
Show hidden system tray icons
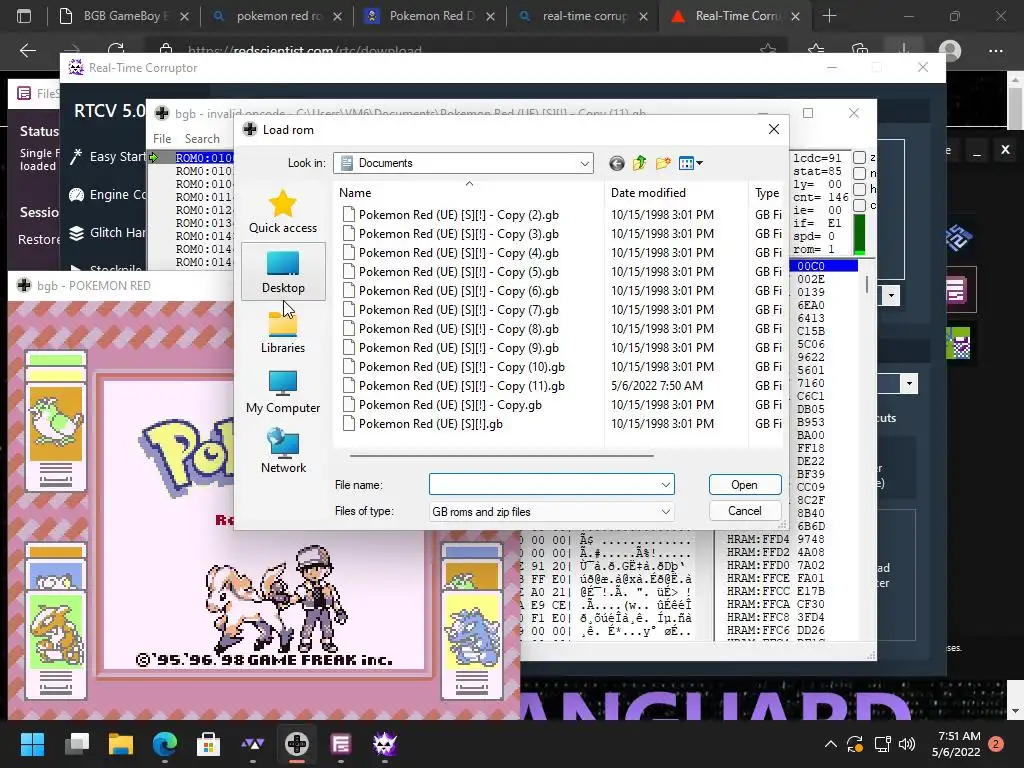tap(831, 744)
